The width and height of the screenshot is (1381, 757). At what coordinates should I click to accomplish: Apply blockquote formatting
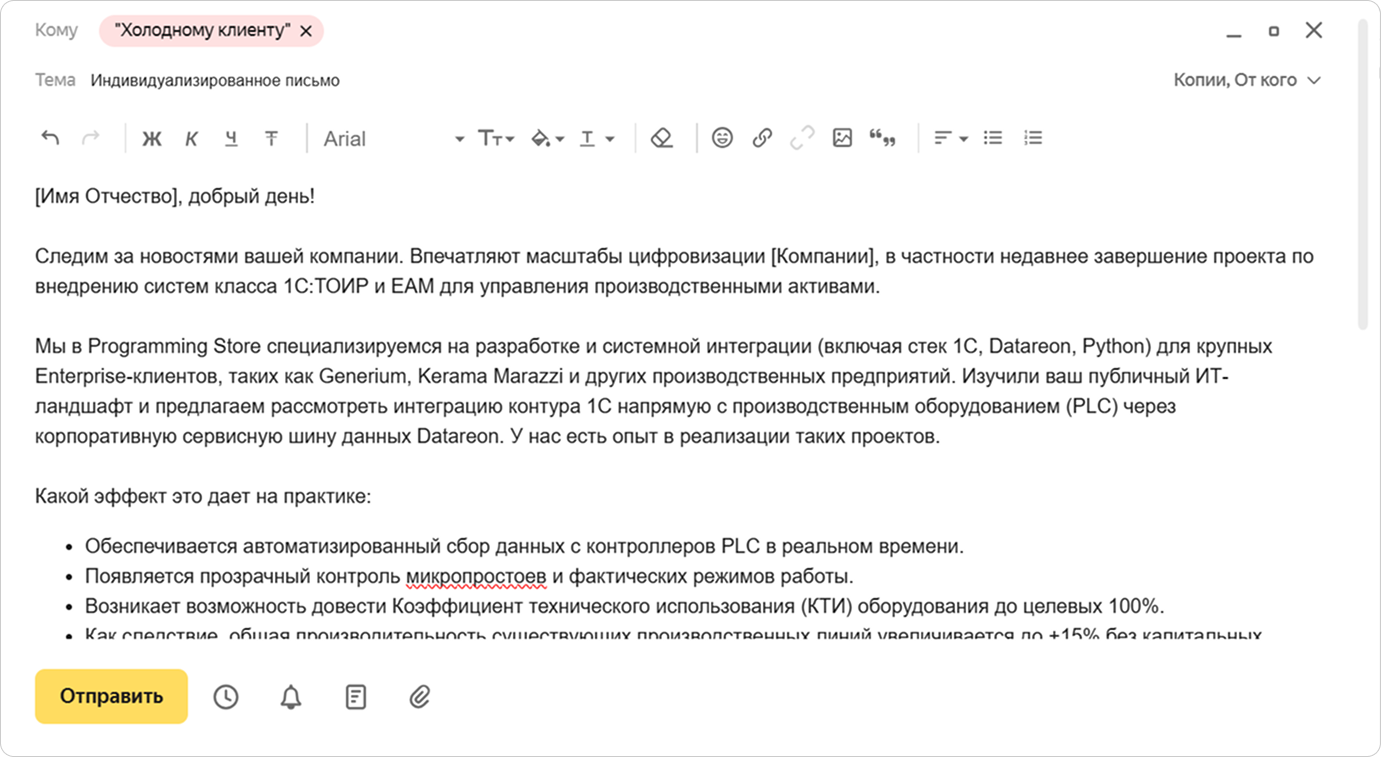(882, 138)
